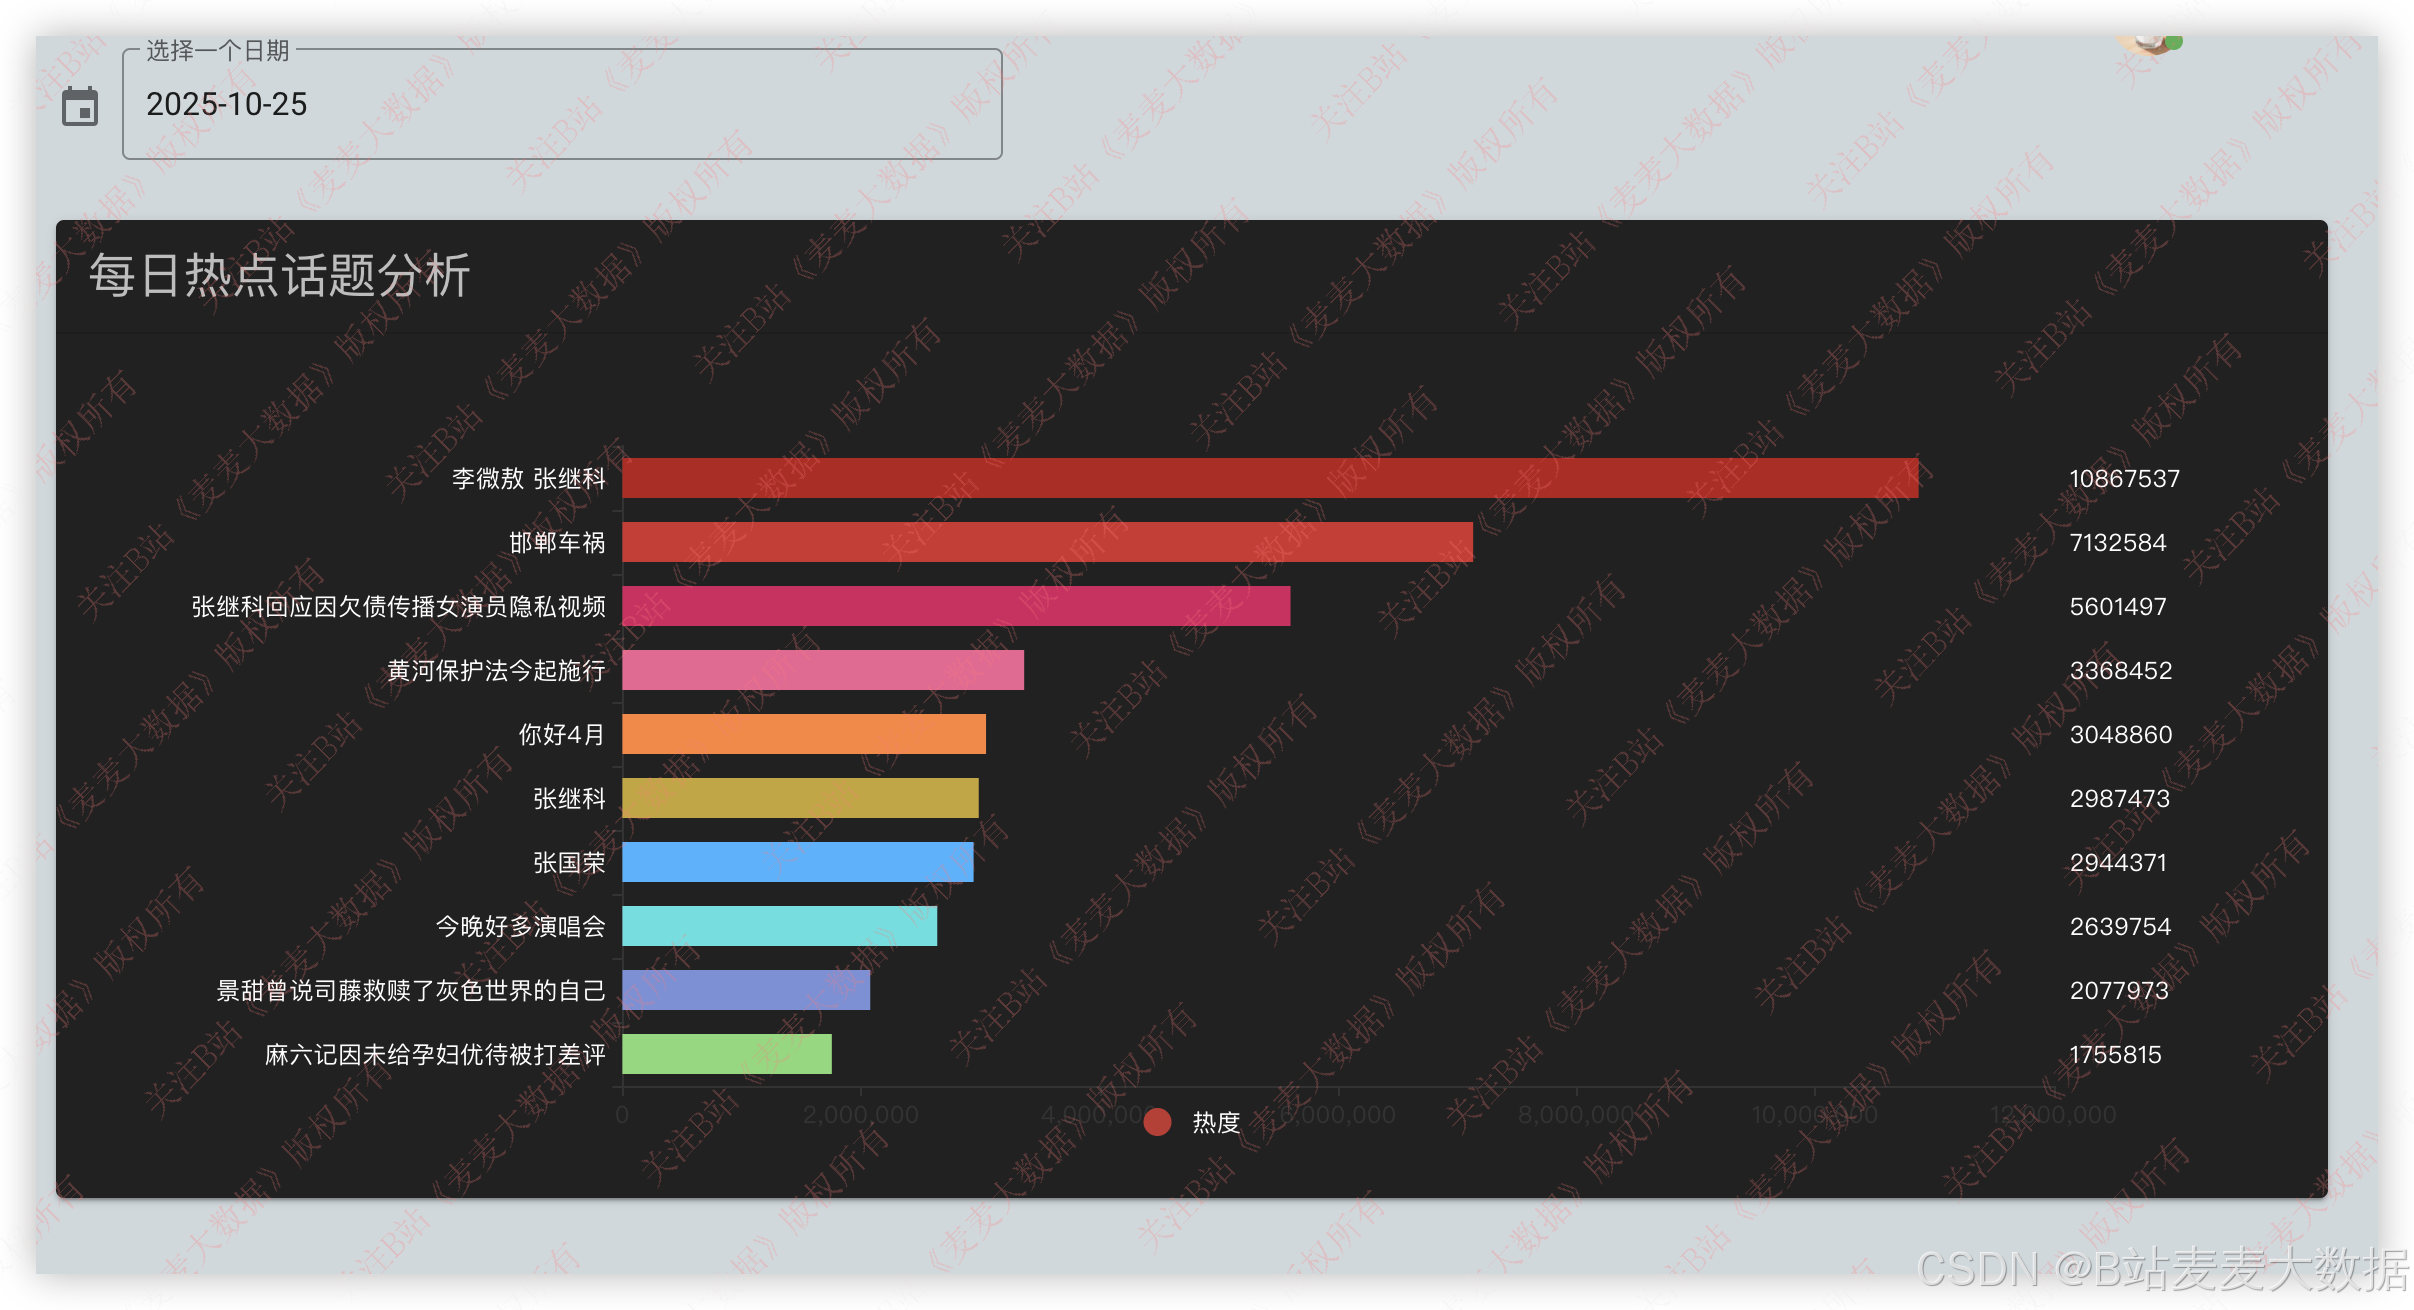Click the pink 黄河保护法今起施行 bar
The width and height of the screenshot is (2414, 1310).
[822, 670]
